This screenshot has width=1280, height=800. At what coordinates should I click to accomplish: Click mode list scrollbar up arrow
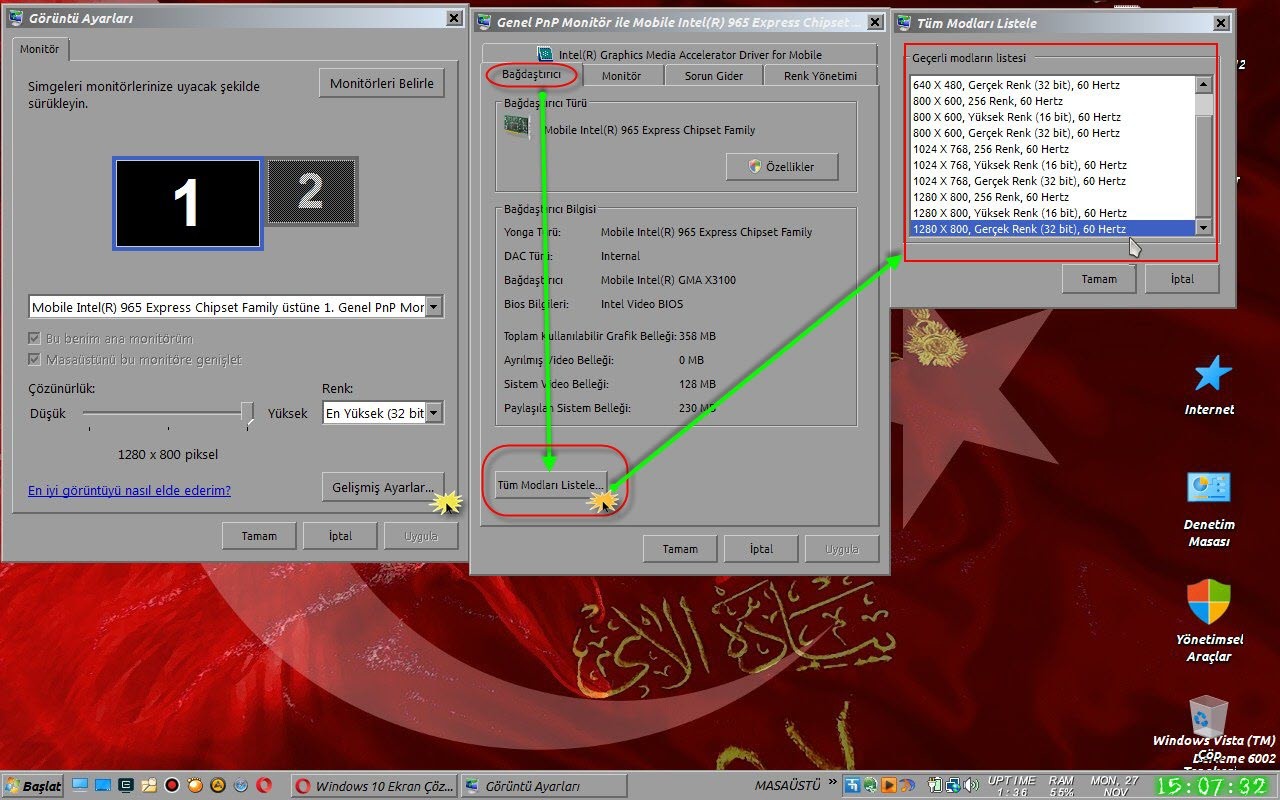1204,85
